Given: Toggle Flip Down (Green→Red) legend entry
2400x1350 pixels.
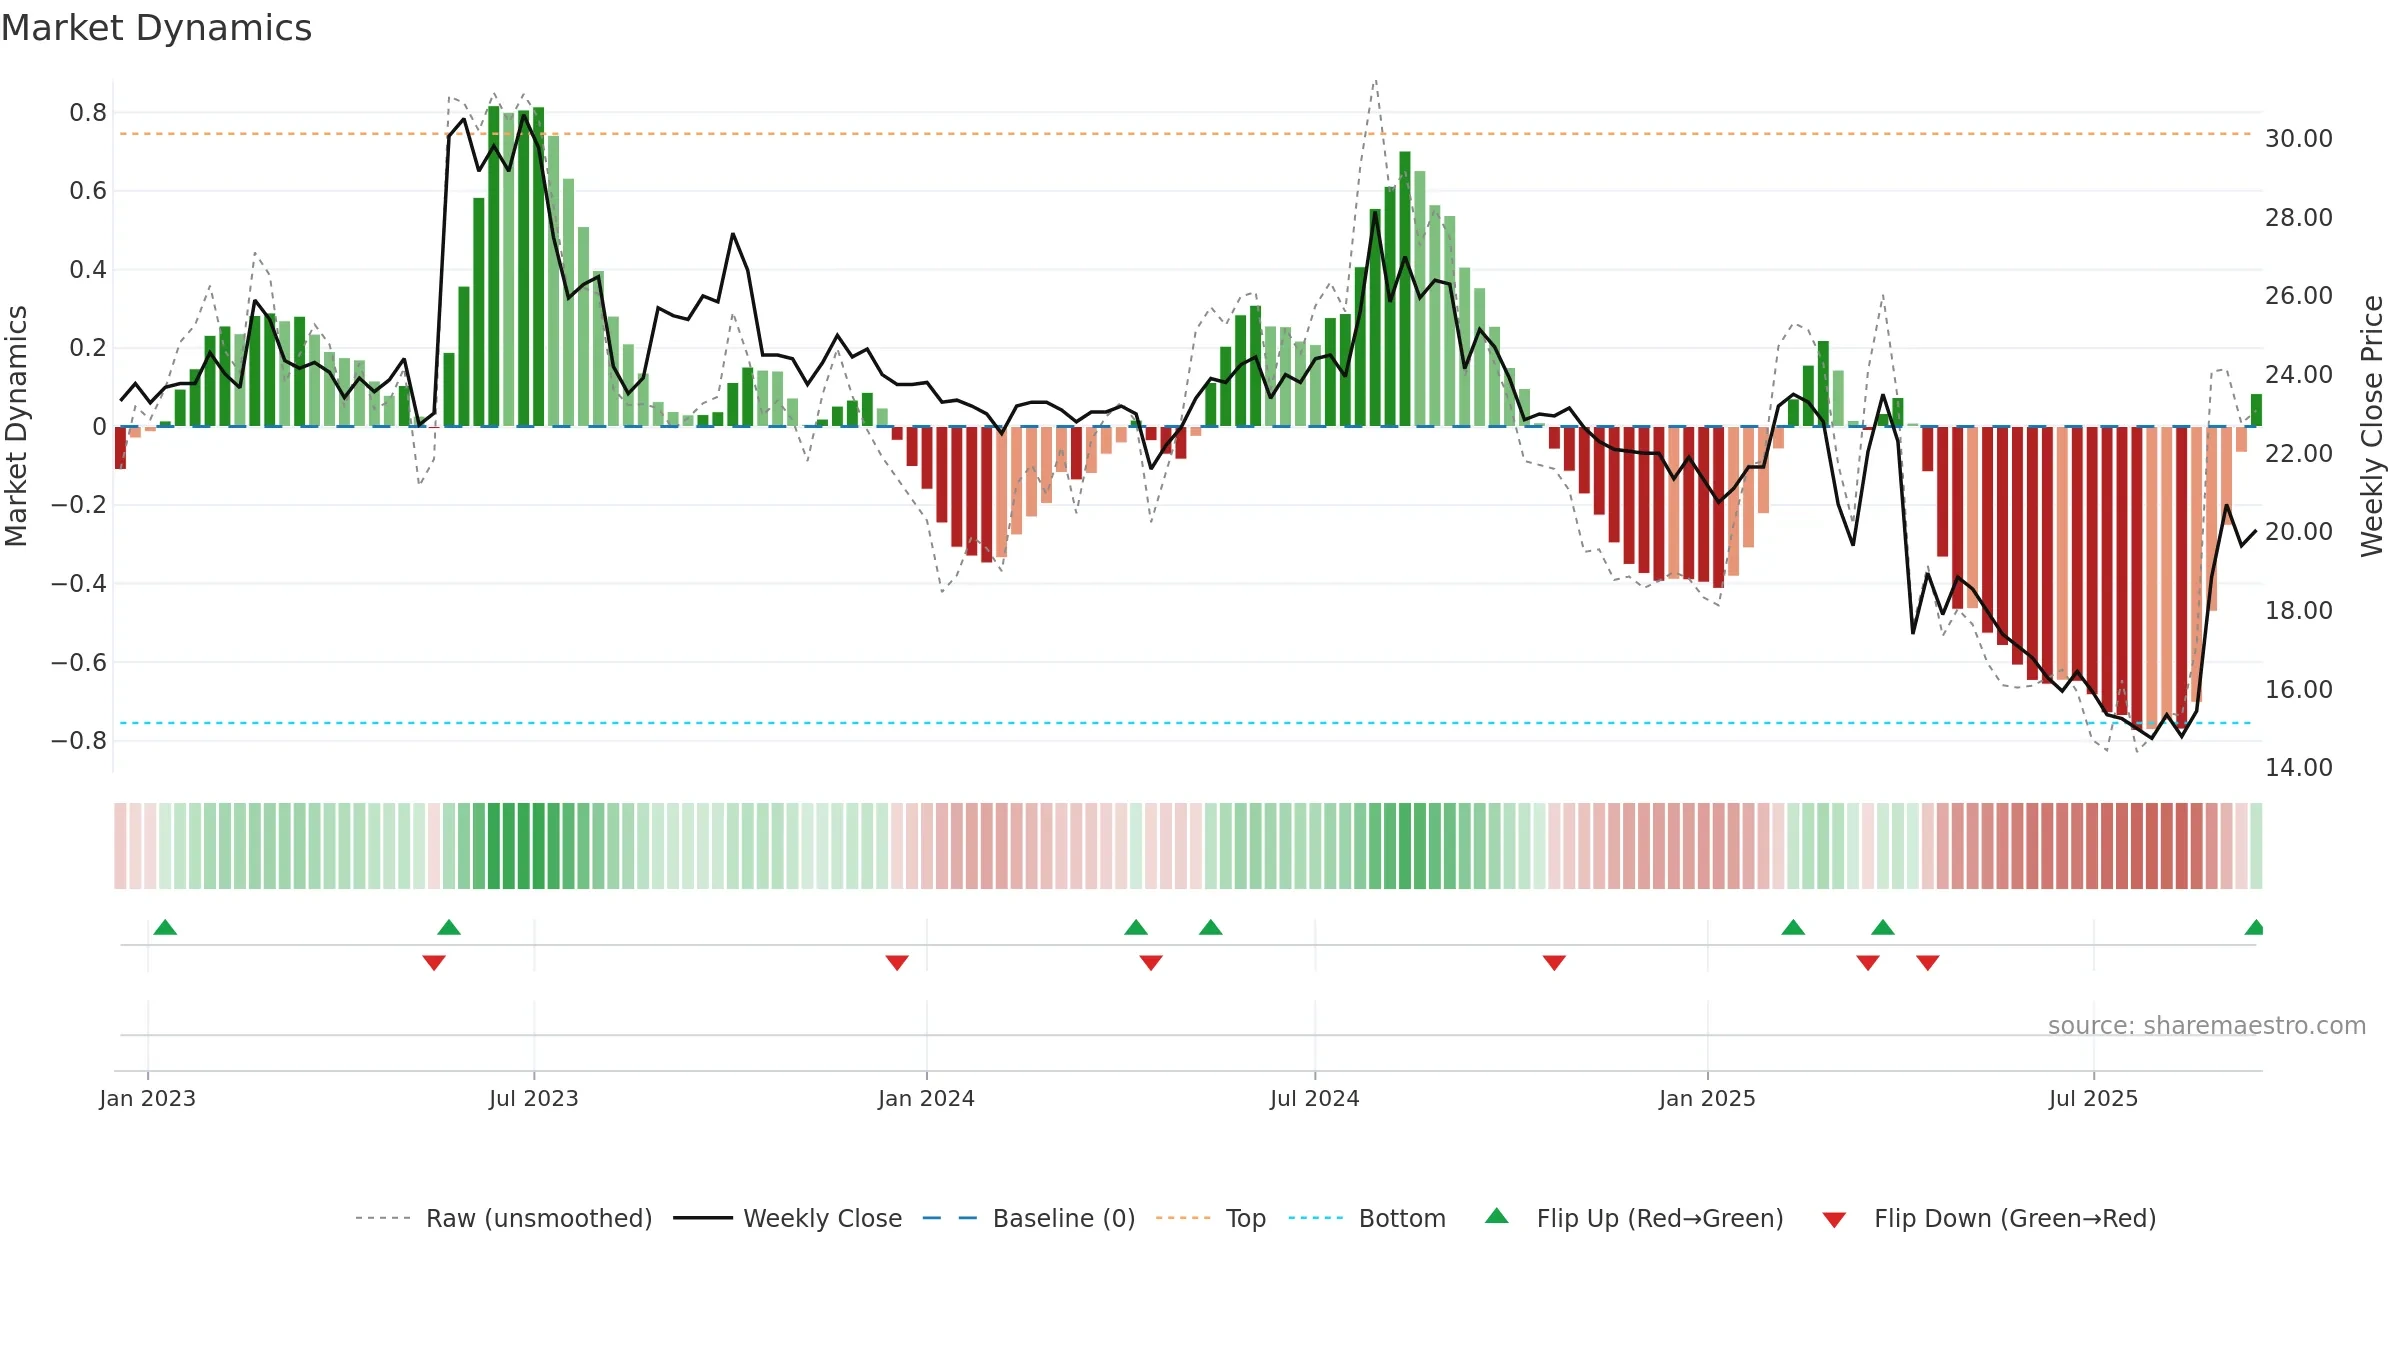Looking at the screenshot, I should pyautogui.click(x=1988, y=1218).
